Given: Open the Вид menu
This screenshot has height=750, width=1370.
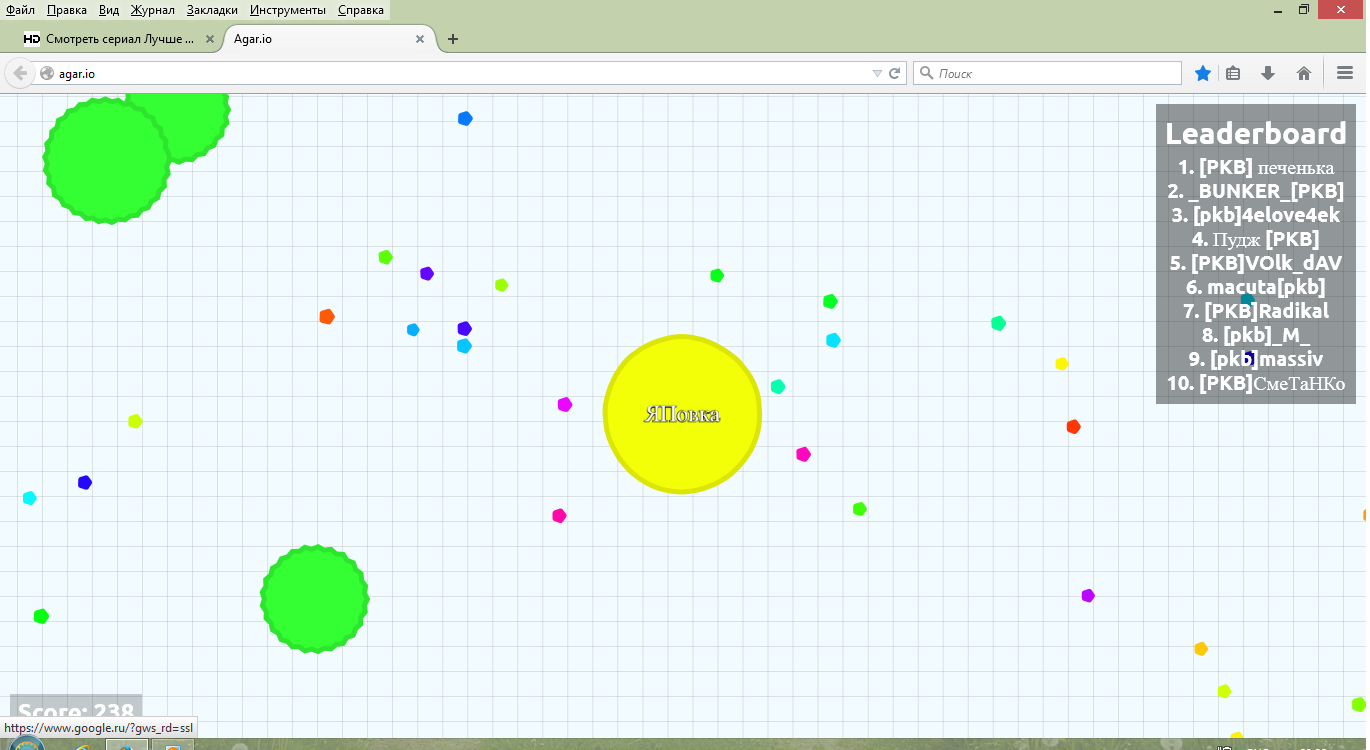Looking at the screenshot, I should pyautogui.click(x=109, y=10).
